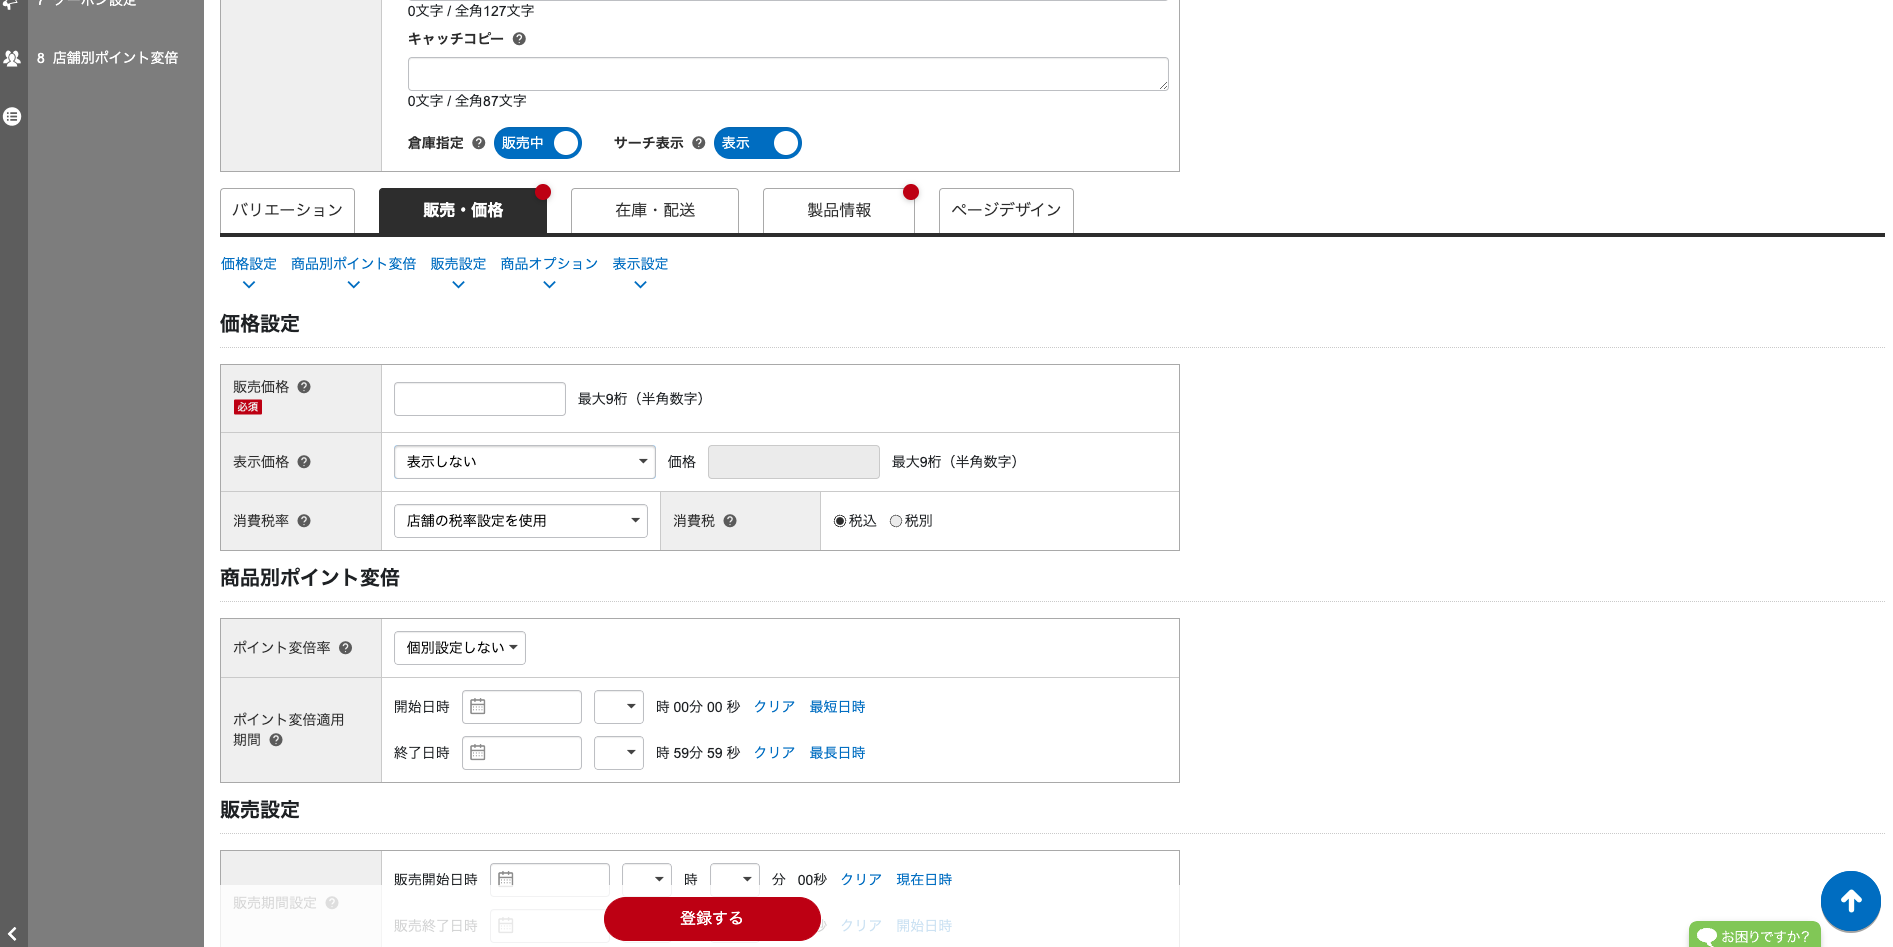Toggle the サーチ表示 表示 switch
The width and height of the screenshot is (1893, 947).
click(757, 143)
